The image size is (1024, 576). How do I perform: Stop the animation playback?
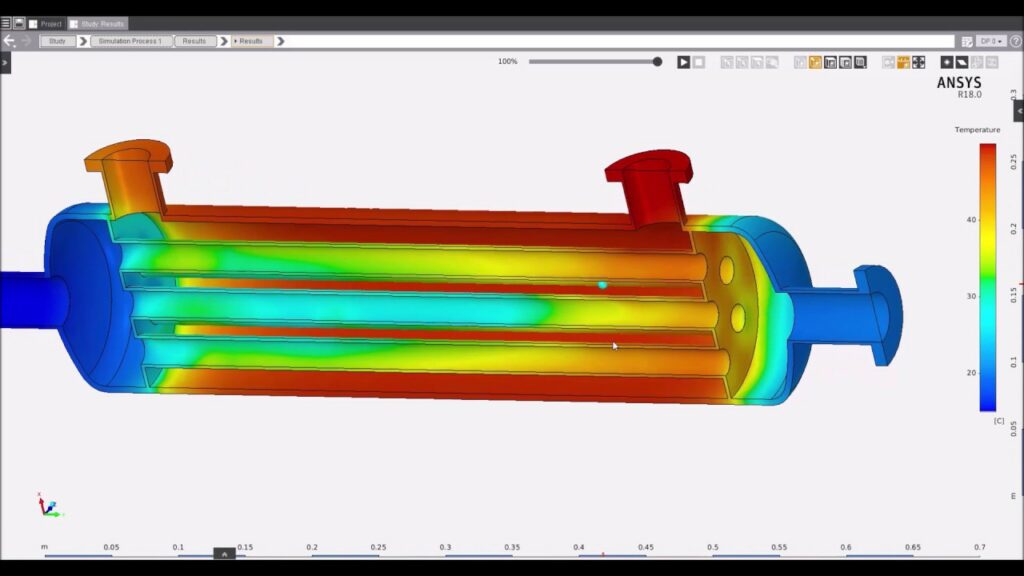point(699,62)
